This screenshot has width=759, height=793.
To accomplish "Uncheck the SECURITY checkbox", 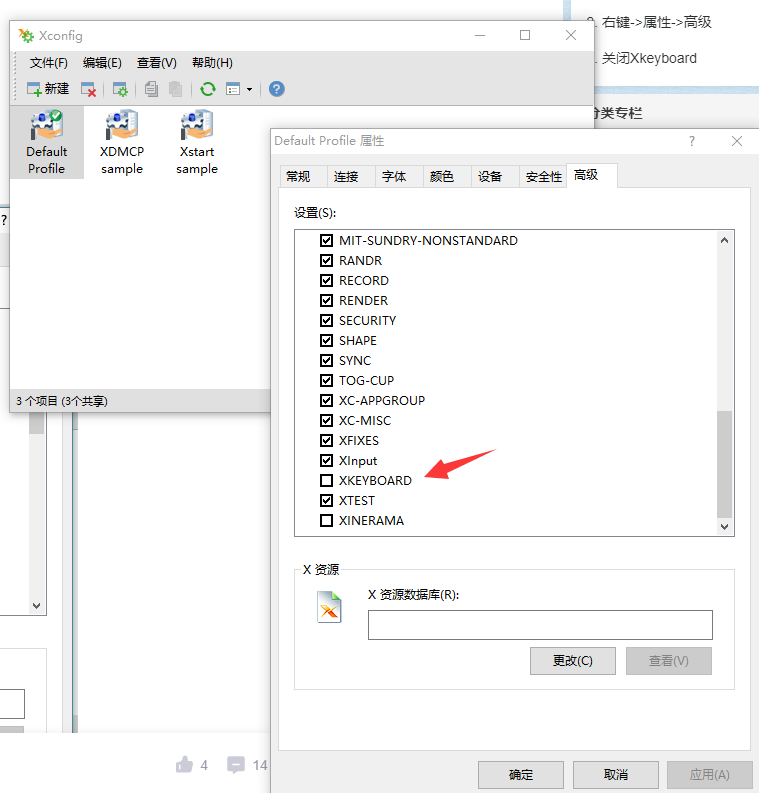I will (x=327, y=320).
